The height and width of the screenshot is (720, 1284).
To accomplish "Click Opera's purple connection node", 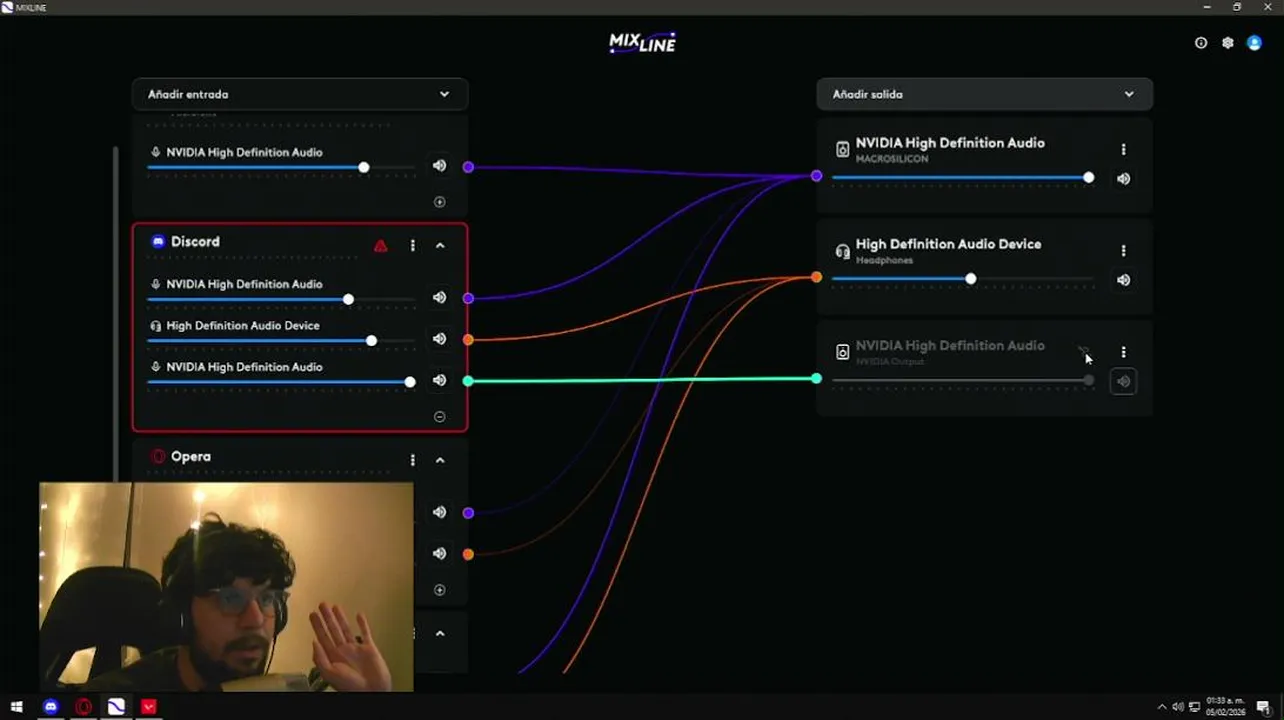I will [x=468, y=513].
